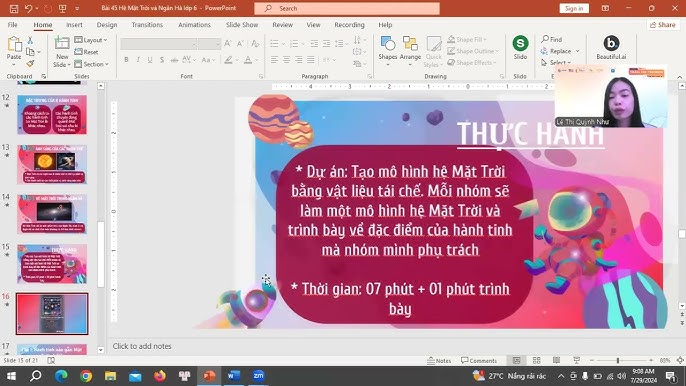This screenshot has width=686, height=386.
Task: Increase font size
Action: coord(228,43)
